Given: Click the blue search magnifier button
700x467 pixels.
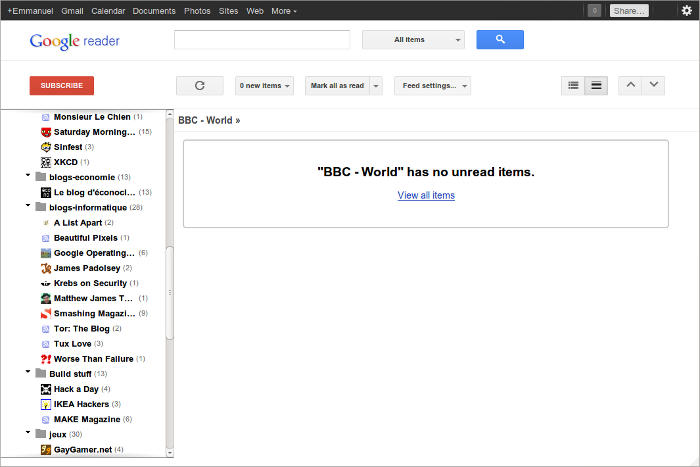Looking at the screenshot, I should 500,40.
